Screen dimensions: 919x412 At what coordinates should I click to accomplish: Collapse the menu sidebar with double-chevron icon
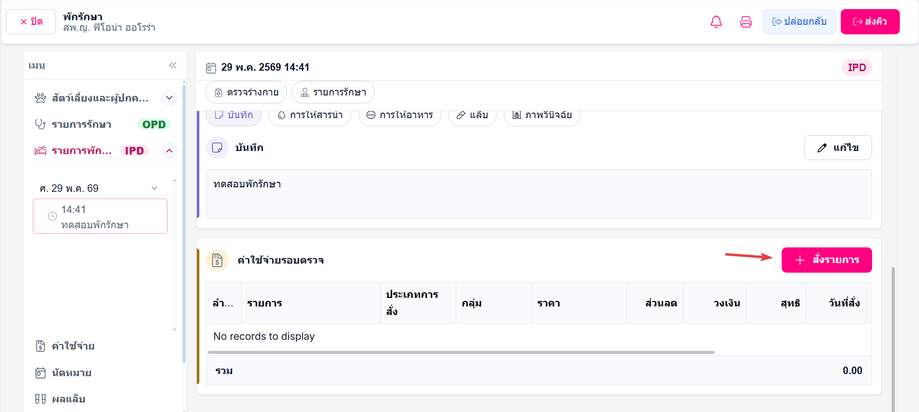click(x=173, y=65)
